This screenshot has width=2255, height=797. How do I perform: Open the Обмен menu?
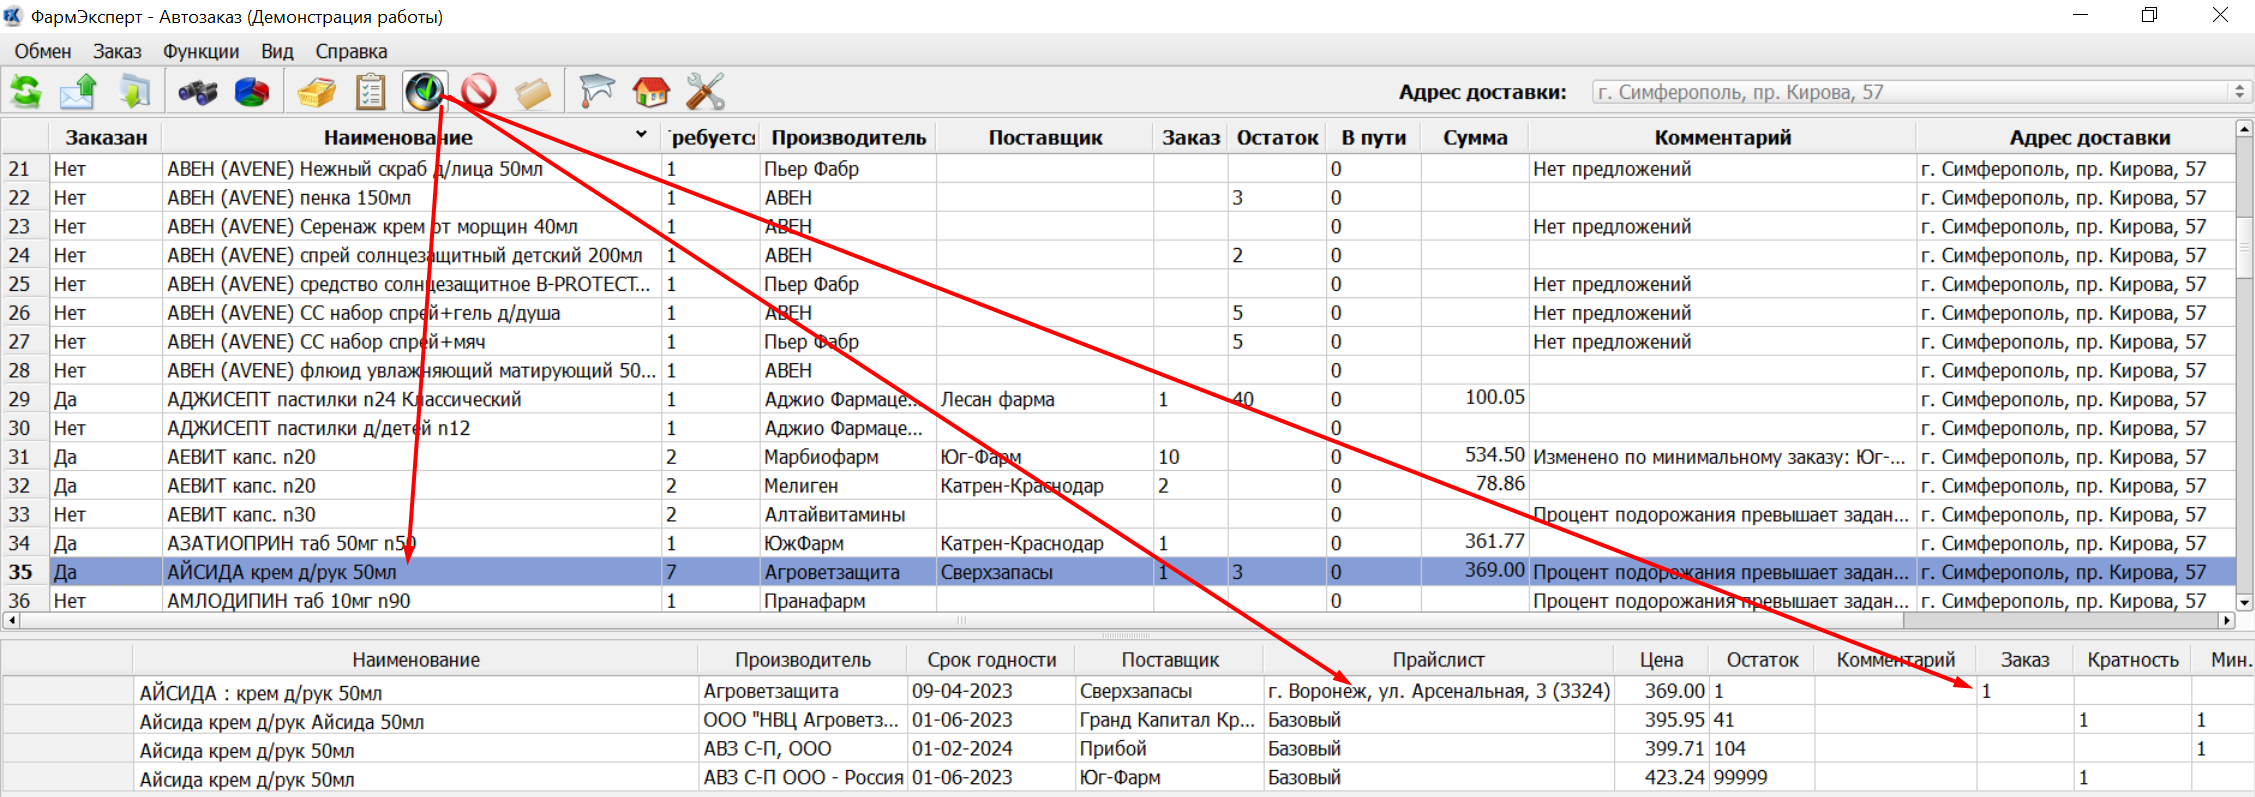(43, 52)
